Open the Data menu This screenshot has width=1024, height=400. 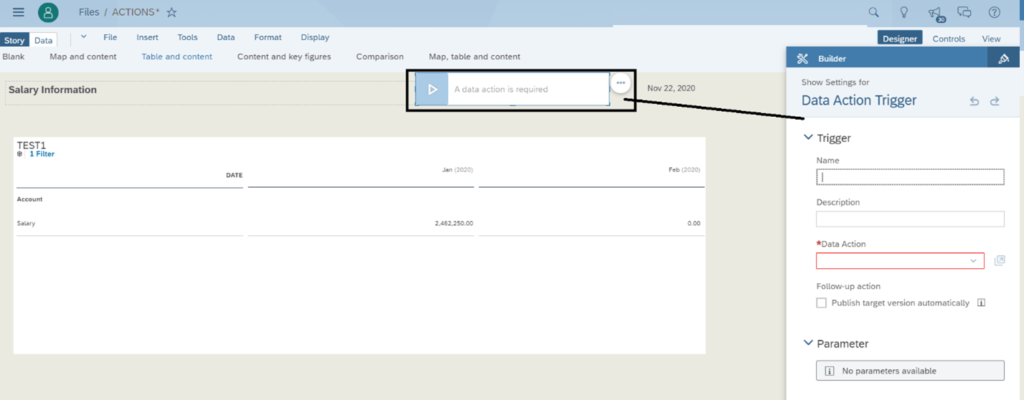(226, 37)
